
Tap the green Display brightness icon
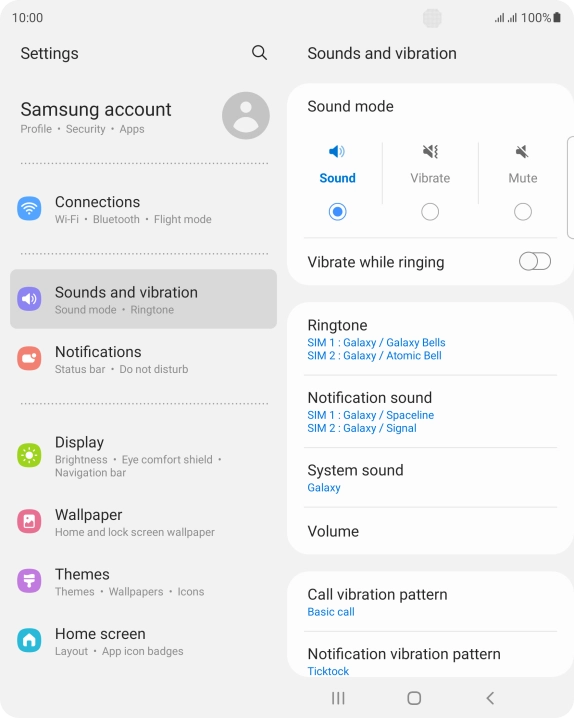pyautogui.click(x=29, y=455)
